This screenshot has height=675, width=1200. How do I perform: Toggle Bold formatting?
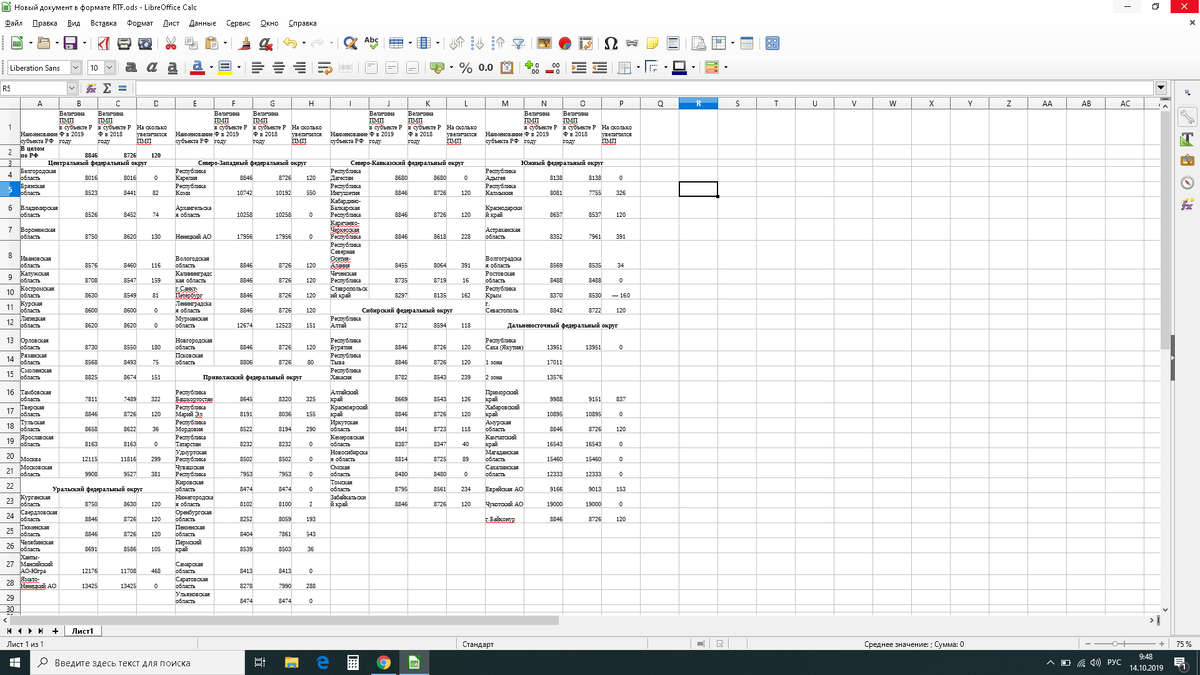tap(131, 68)
